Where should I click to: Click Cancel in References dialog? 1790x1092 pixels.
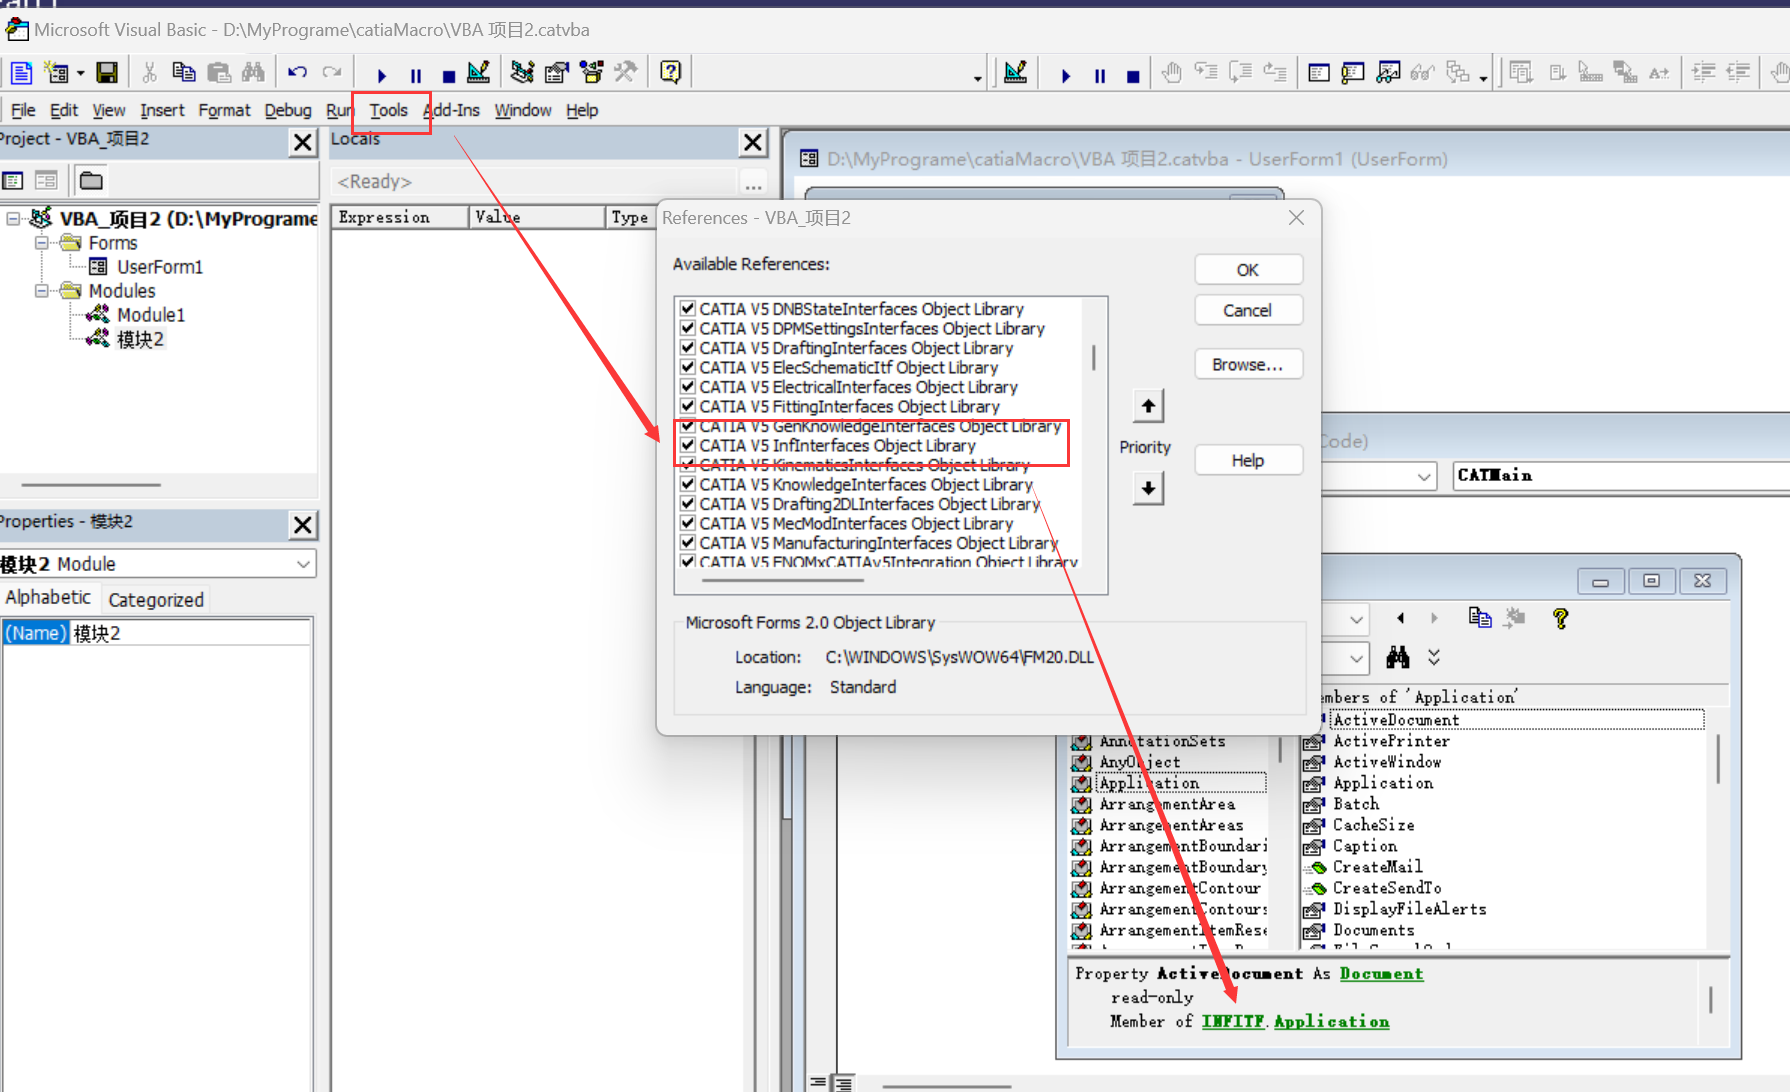pyautogui.click(x=1248, y=311)
